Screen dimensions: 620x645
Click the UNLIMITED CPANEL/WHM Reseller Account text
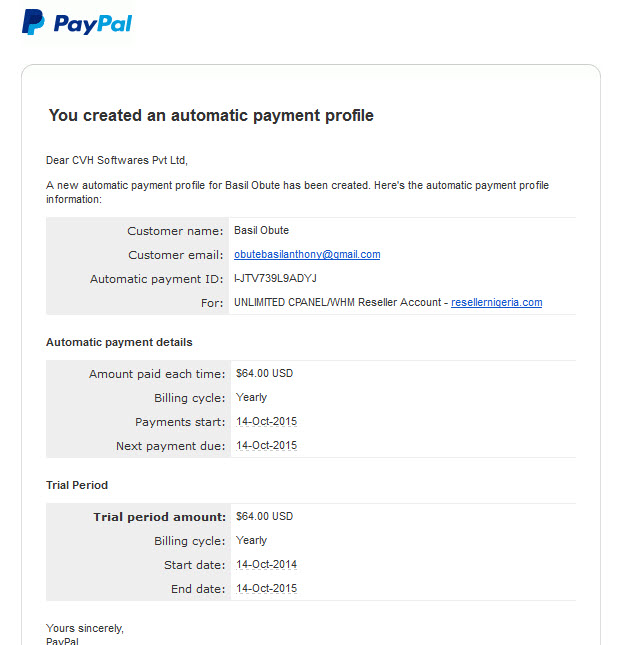pyautogui.click(x=337, y=302)
